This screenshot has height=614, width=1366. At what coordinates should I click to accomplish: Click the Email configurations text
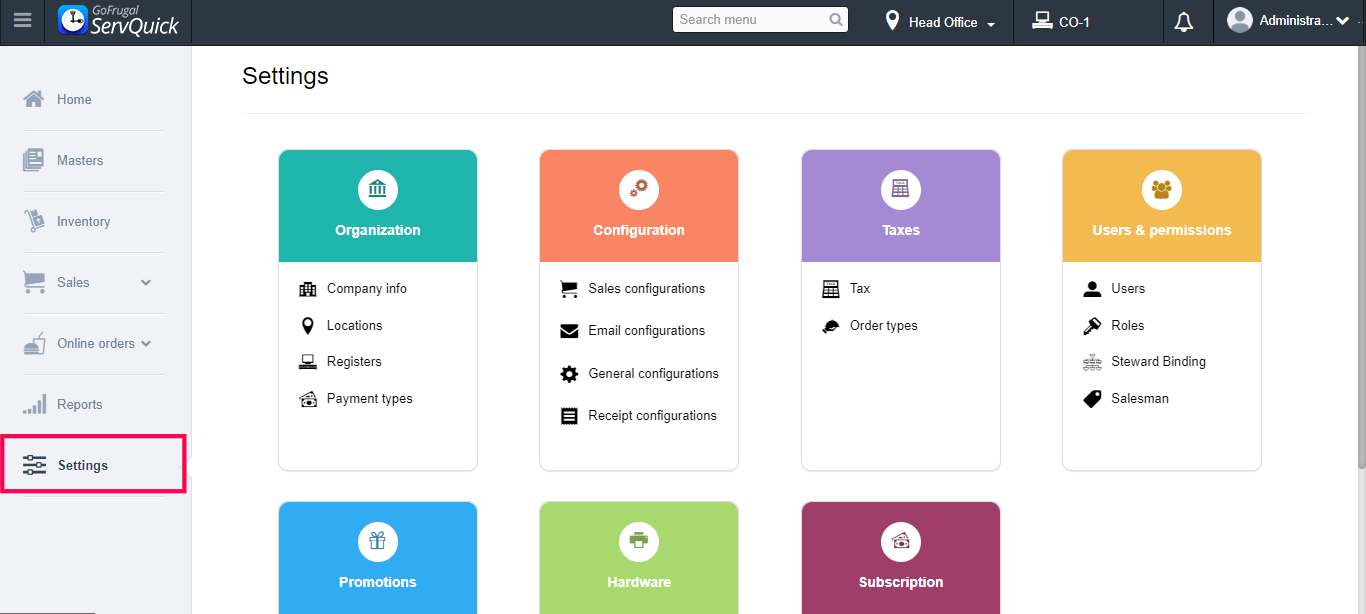click(647, 330)
